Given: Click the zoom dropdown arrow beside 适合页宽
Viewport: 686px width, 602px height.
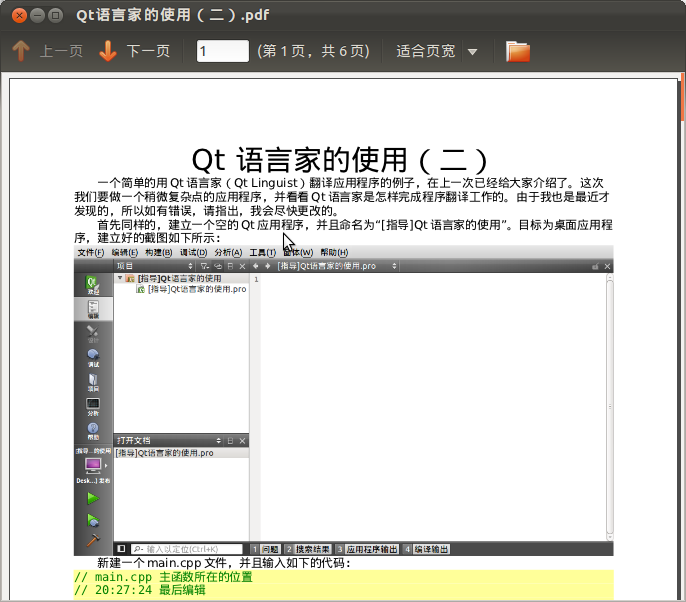Looking at the screenshot, I should tap(472, 52).
